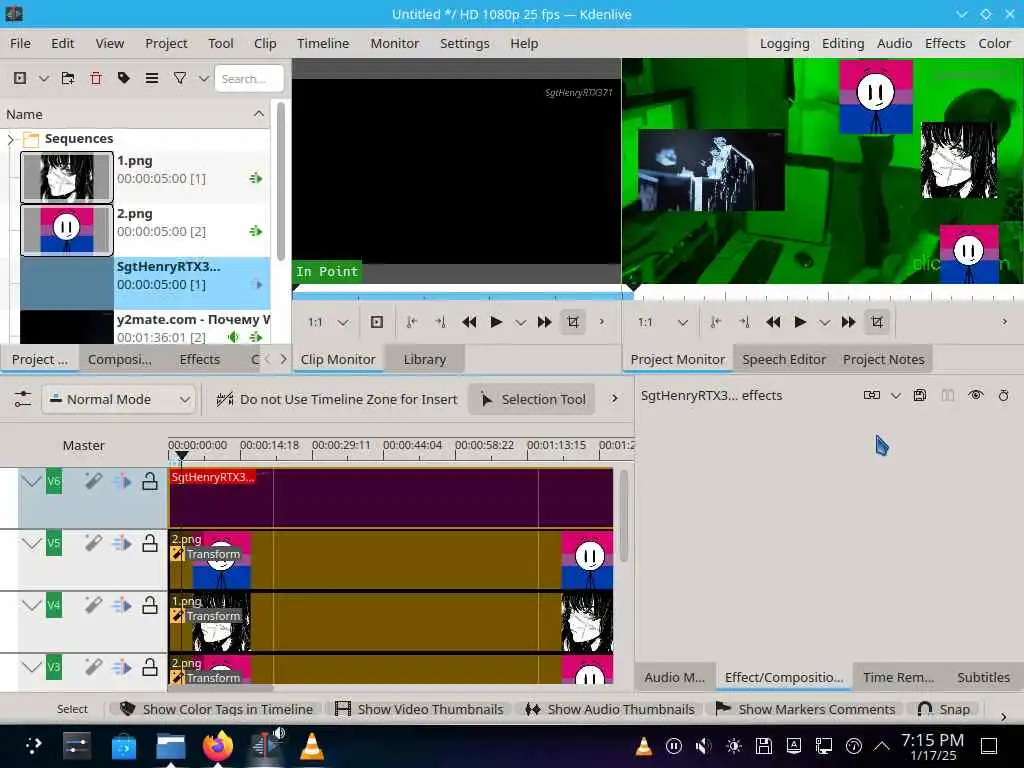This screenshot has width=1024, height=768.
Task: Open the dropdown next to the filter icon
Action: (204, 78)
